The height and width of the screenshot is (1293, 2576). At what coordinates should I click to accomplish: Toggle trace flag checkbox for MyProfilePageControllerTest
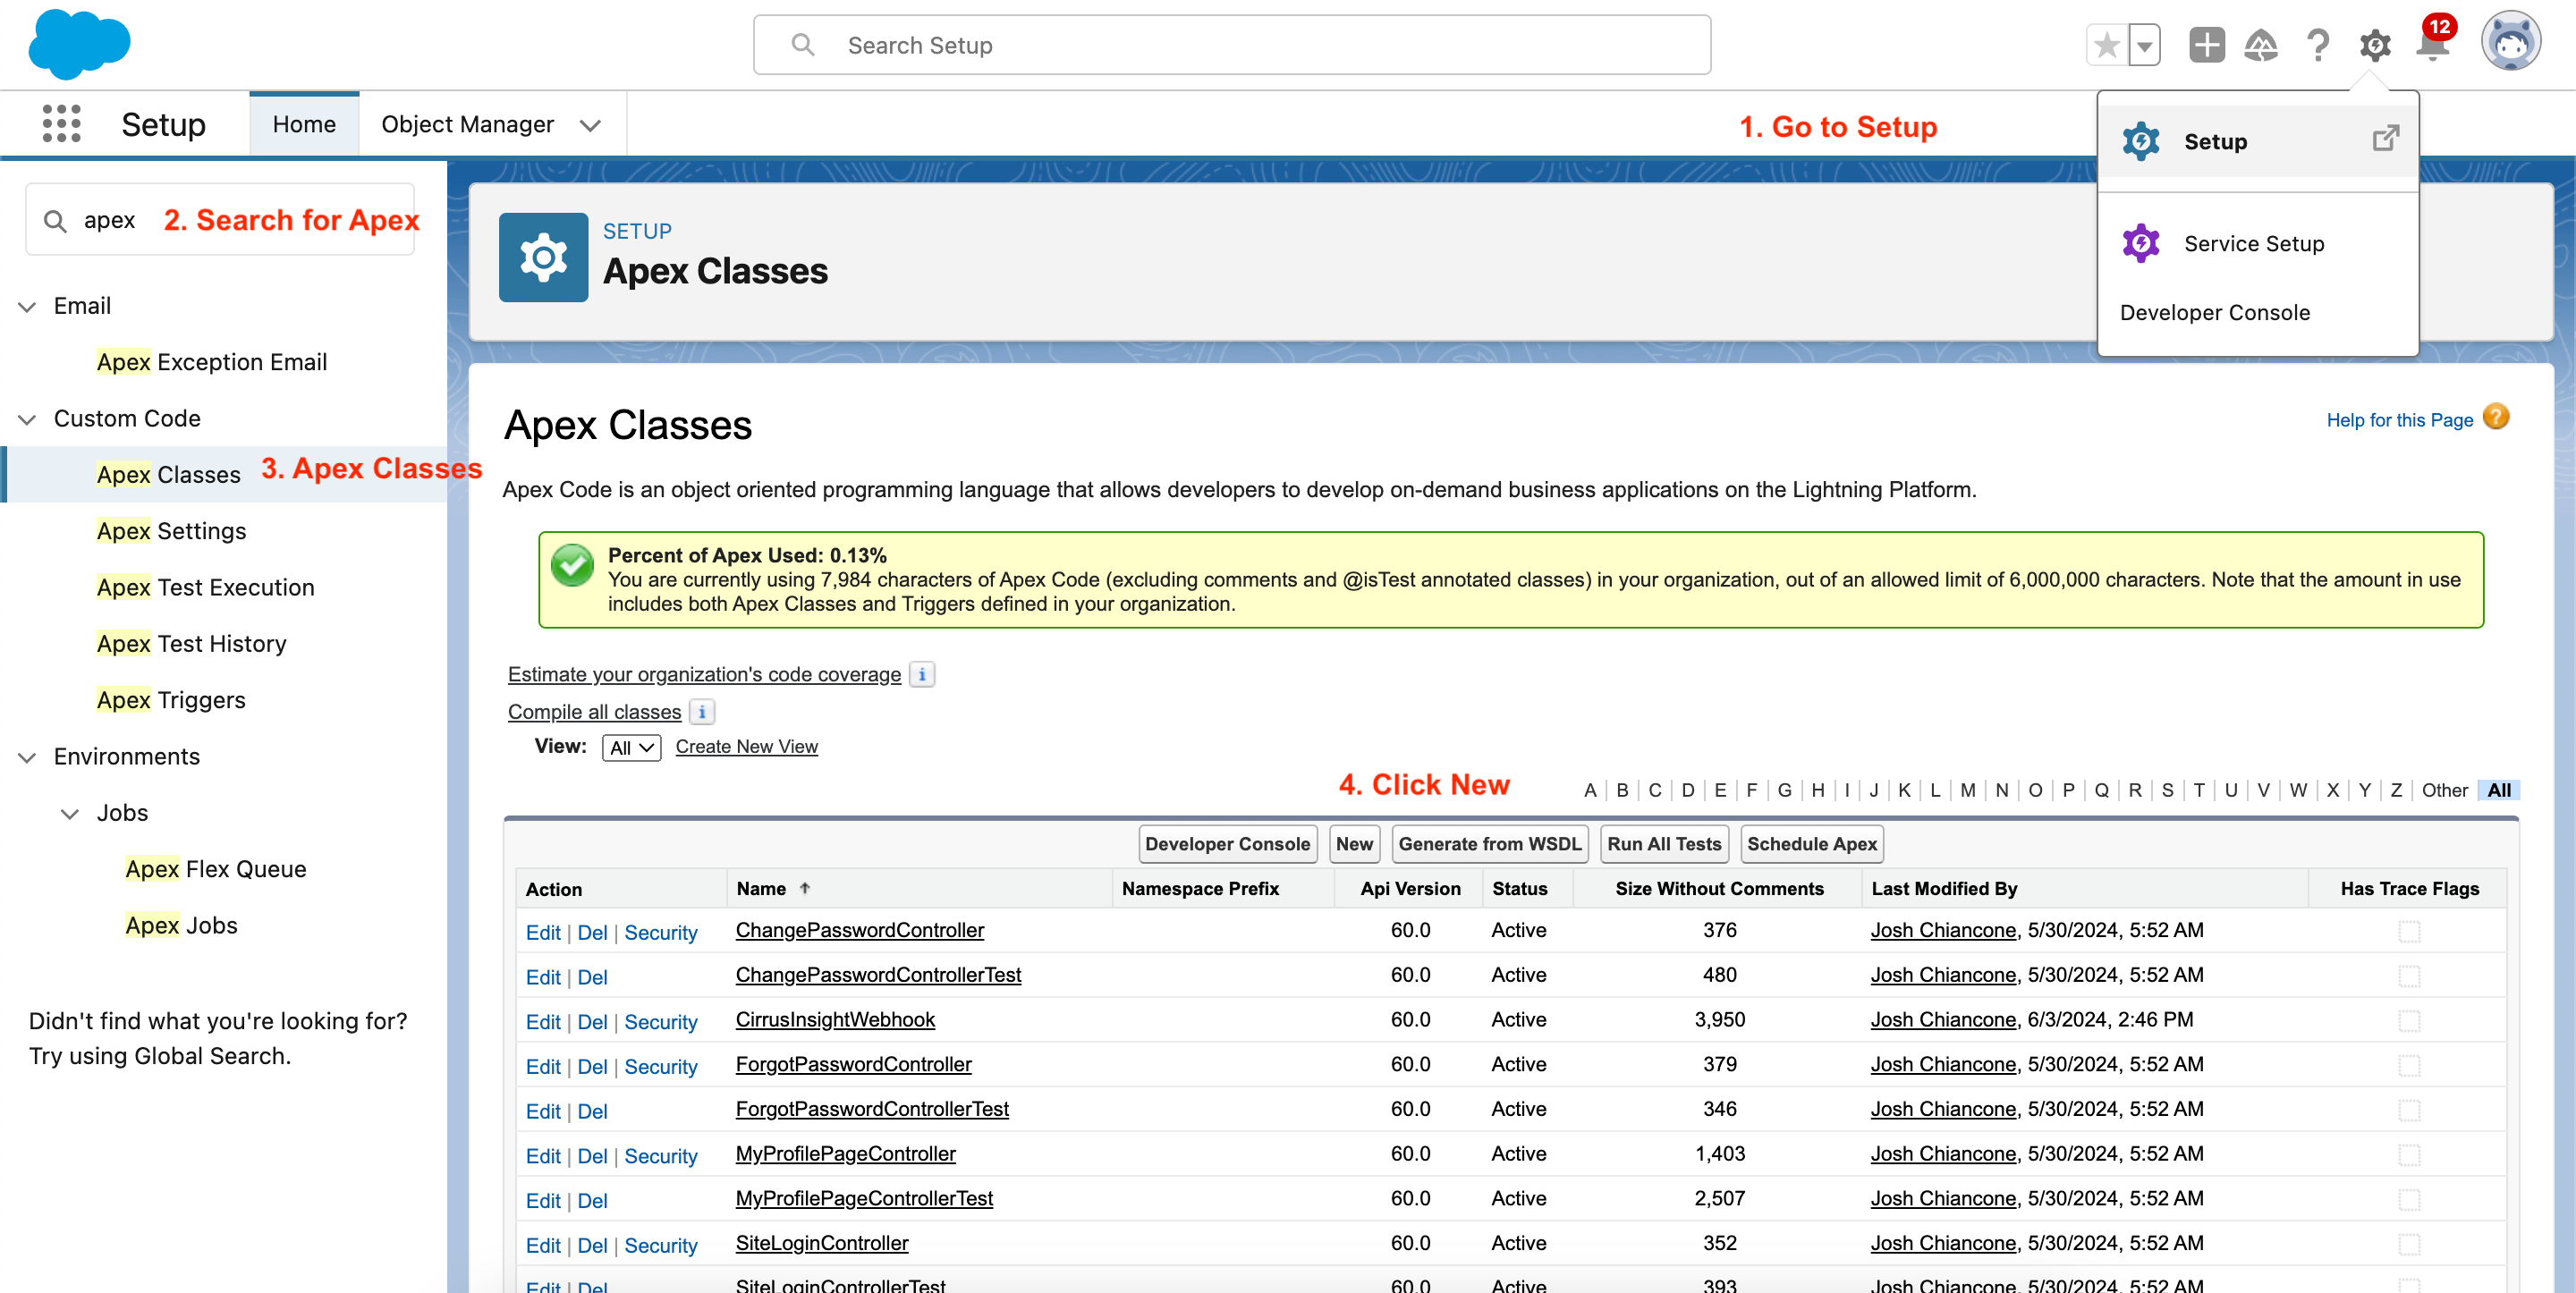click(2409, 1200)
